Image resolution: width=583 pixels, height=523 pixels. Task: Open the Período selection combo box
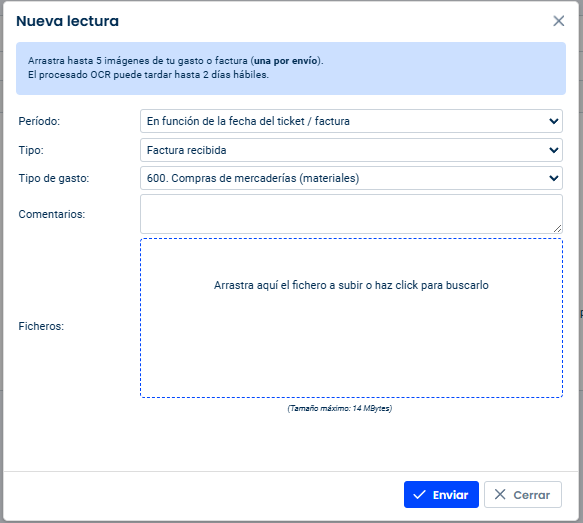(x=351, y=121)
